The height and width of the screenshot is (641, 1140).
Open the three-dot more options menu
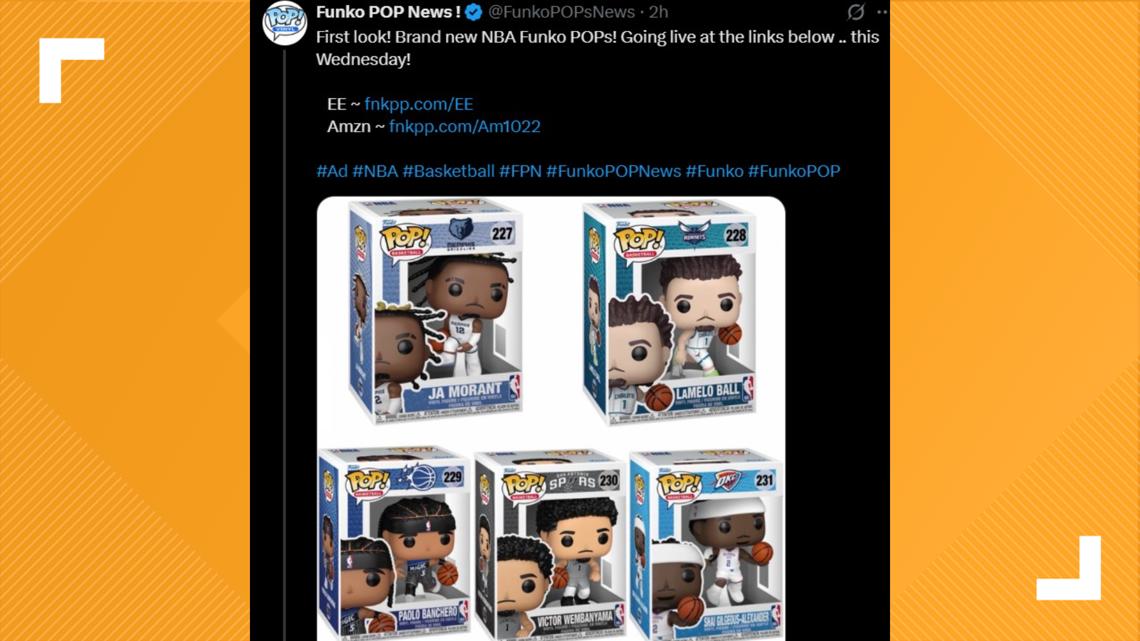pyautogui.click(x=881, y=12)
